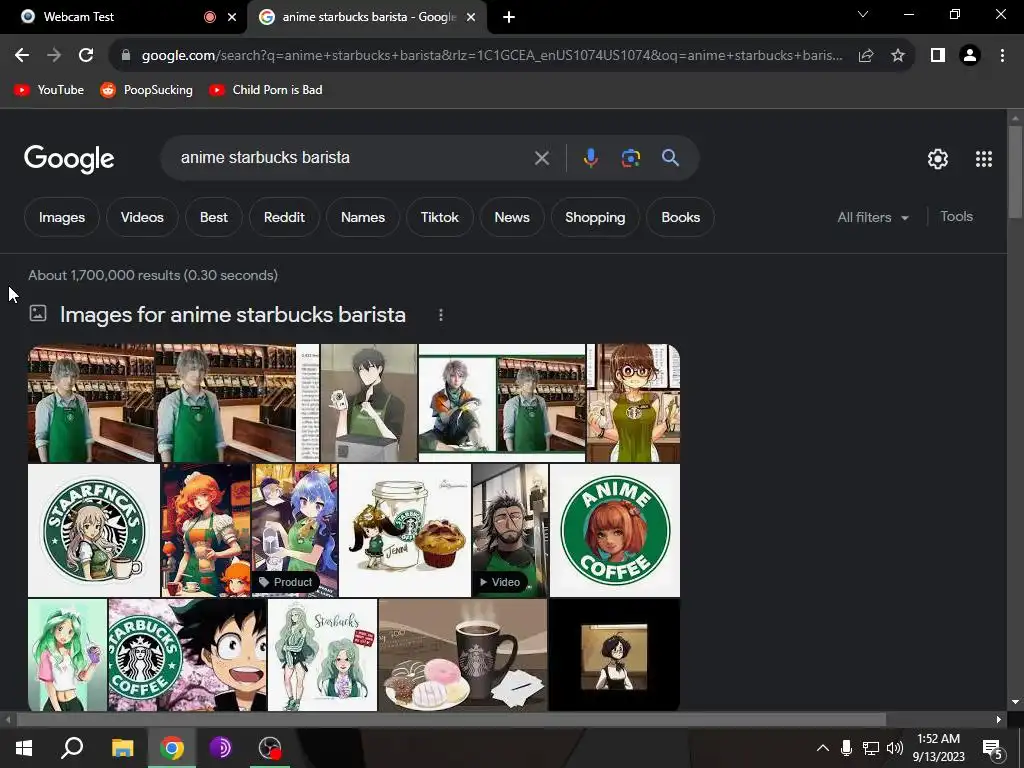Viewport: 1024px width, 768px height.
Task: Open the purple Tor Browser taskbar icon
Action: (x=221, y=748)
